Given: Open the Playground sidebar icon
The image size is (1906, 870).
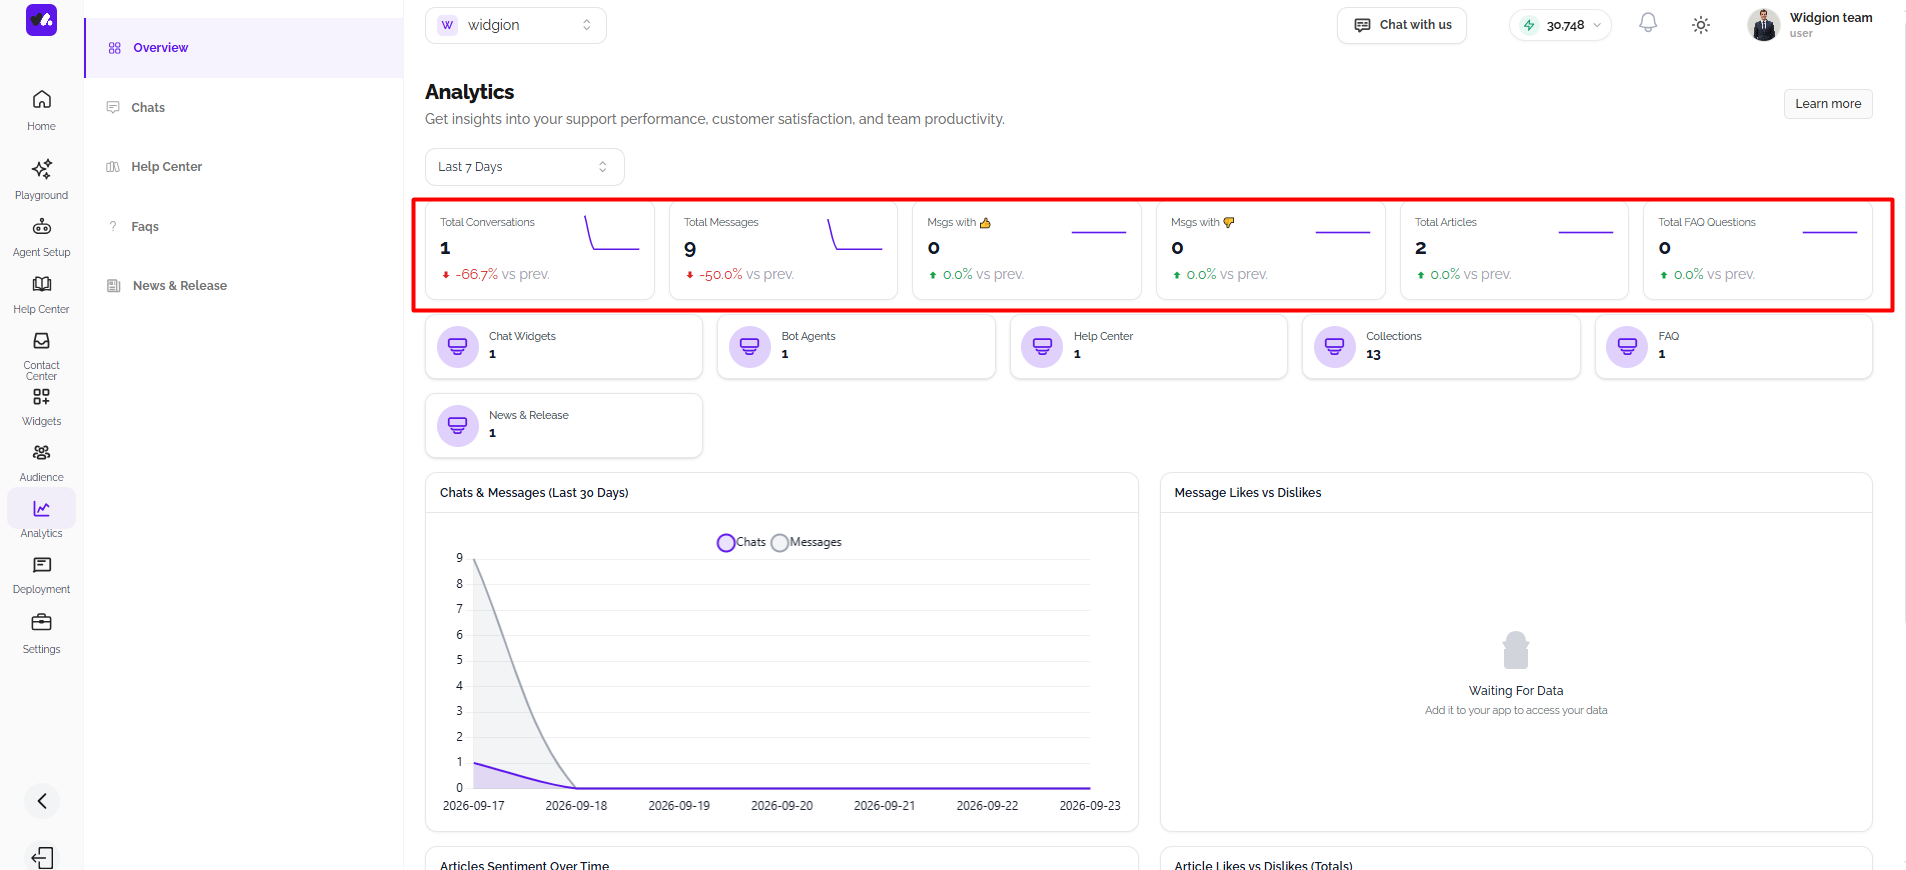Looking at the screenshot, I should (x=41, y=169).
